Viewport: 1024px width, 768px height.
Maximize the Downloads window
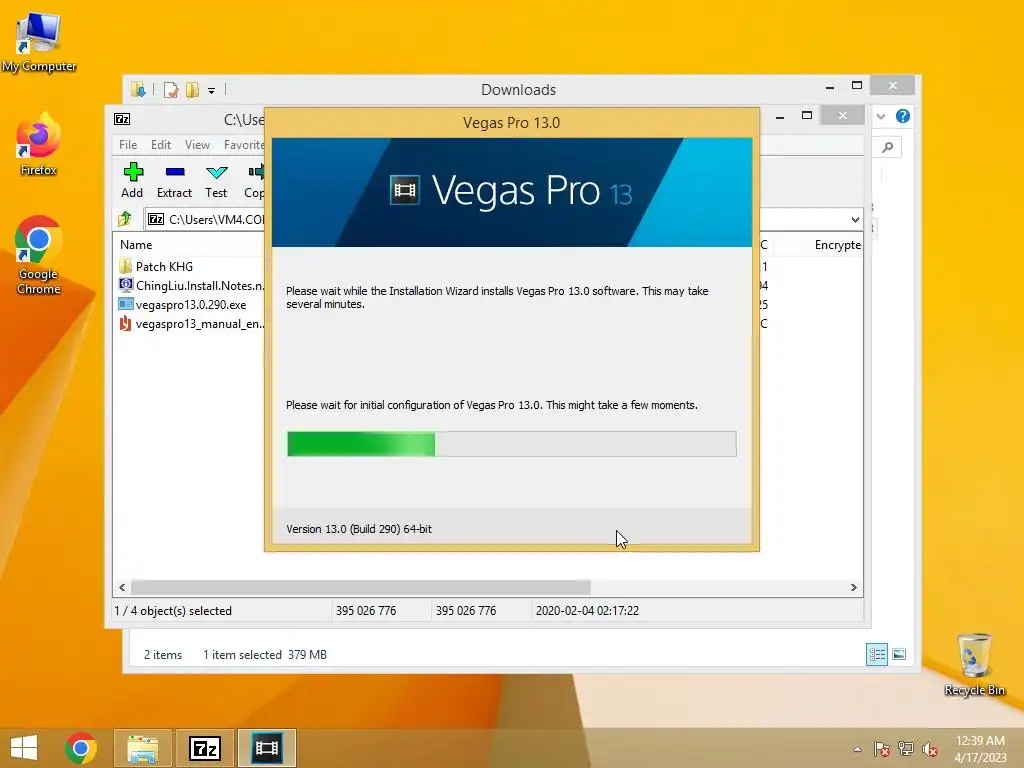[857, 86]
